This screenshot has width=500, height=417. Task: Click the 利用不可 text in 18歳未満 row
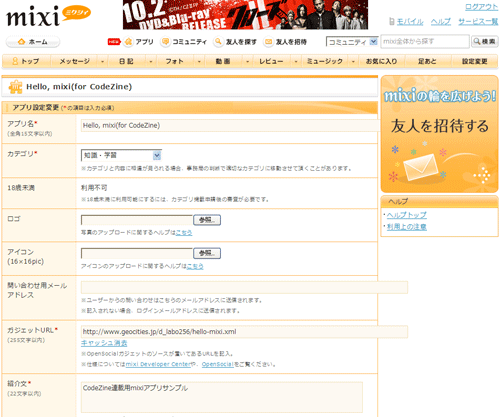(x=94, y=188)
